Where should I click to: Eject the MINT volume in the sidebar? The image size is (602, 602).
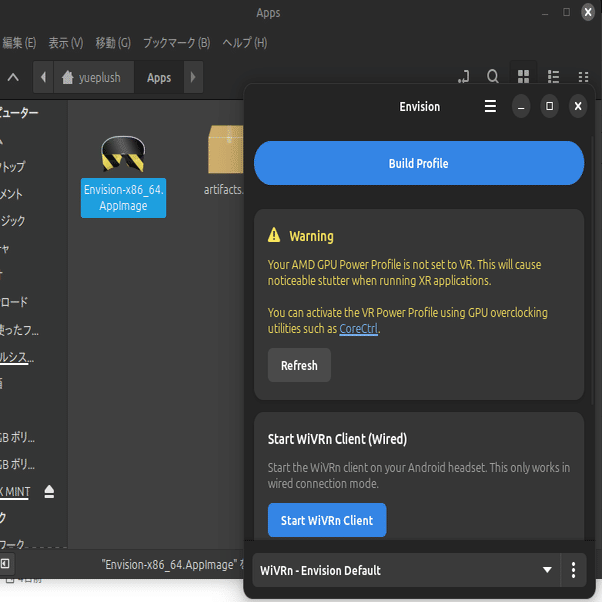click(x=49, y=491)
